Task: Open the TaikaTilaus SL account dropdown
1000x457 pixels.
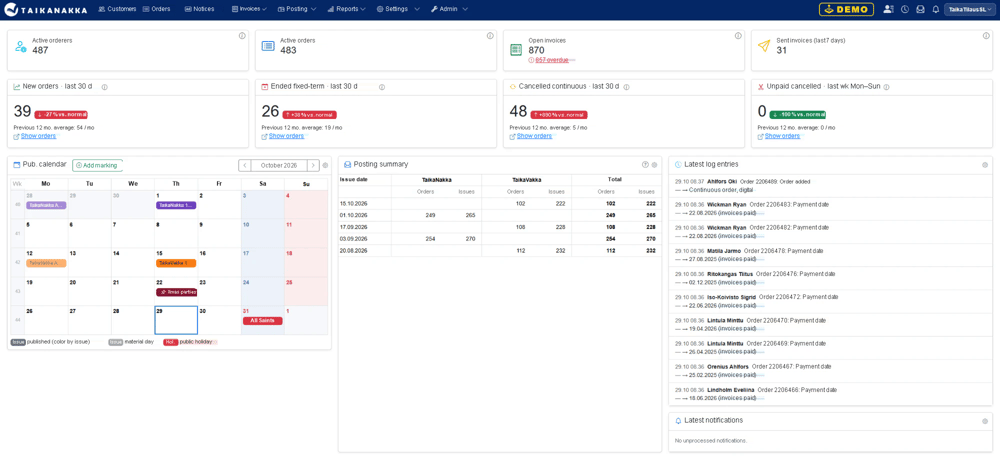Action: pyautogui.click(x=970, y=10)
